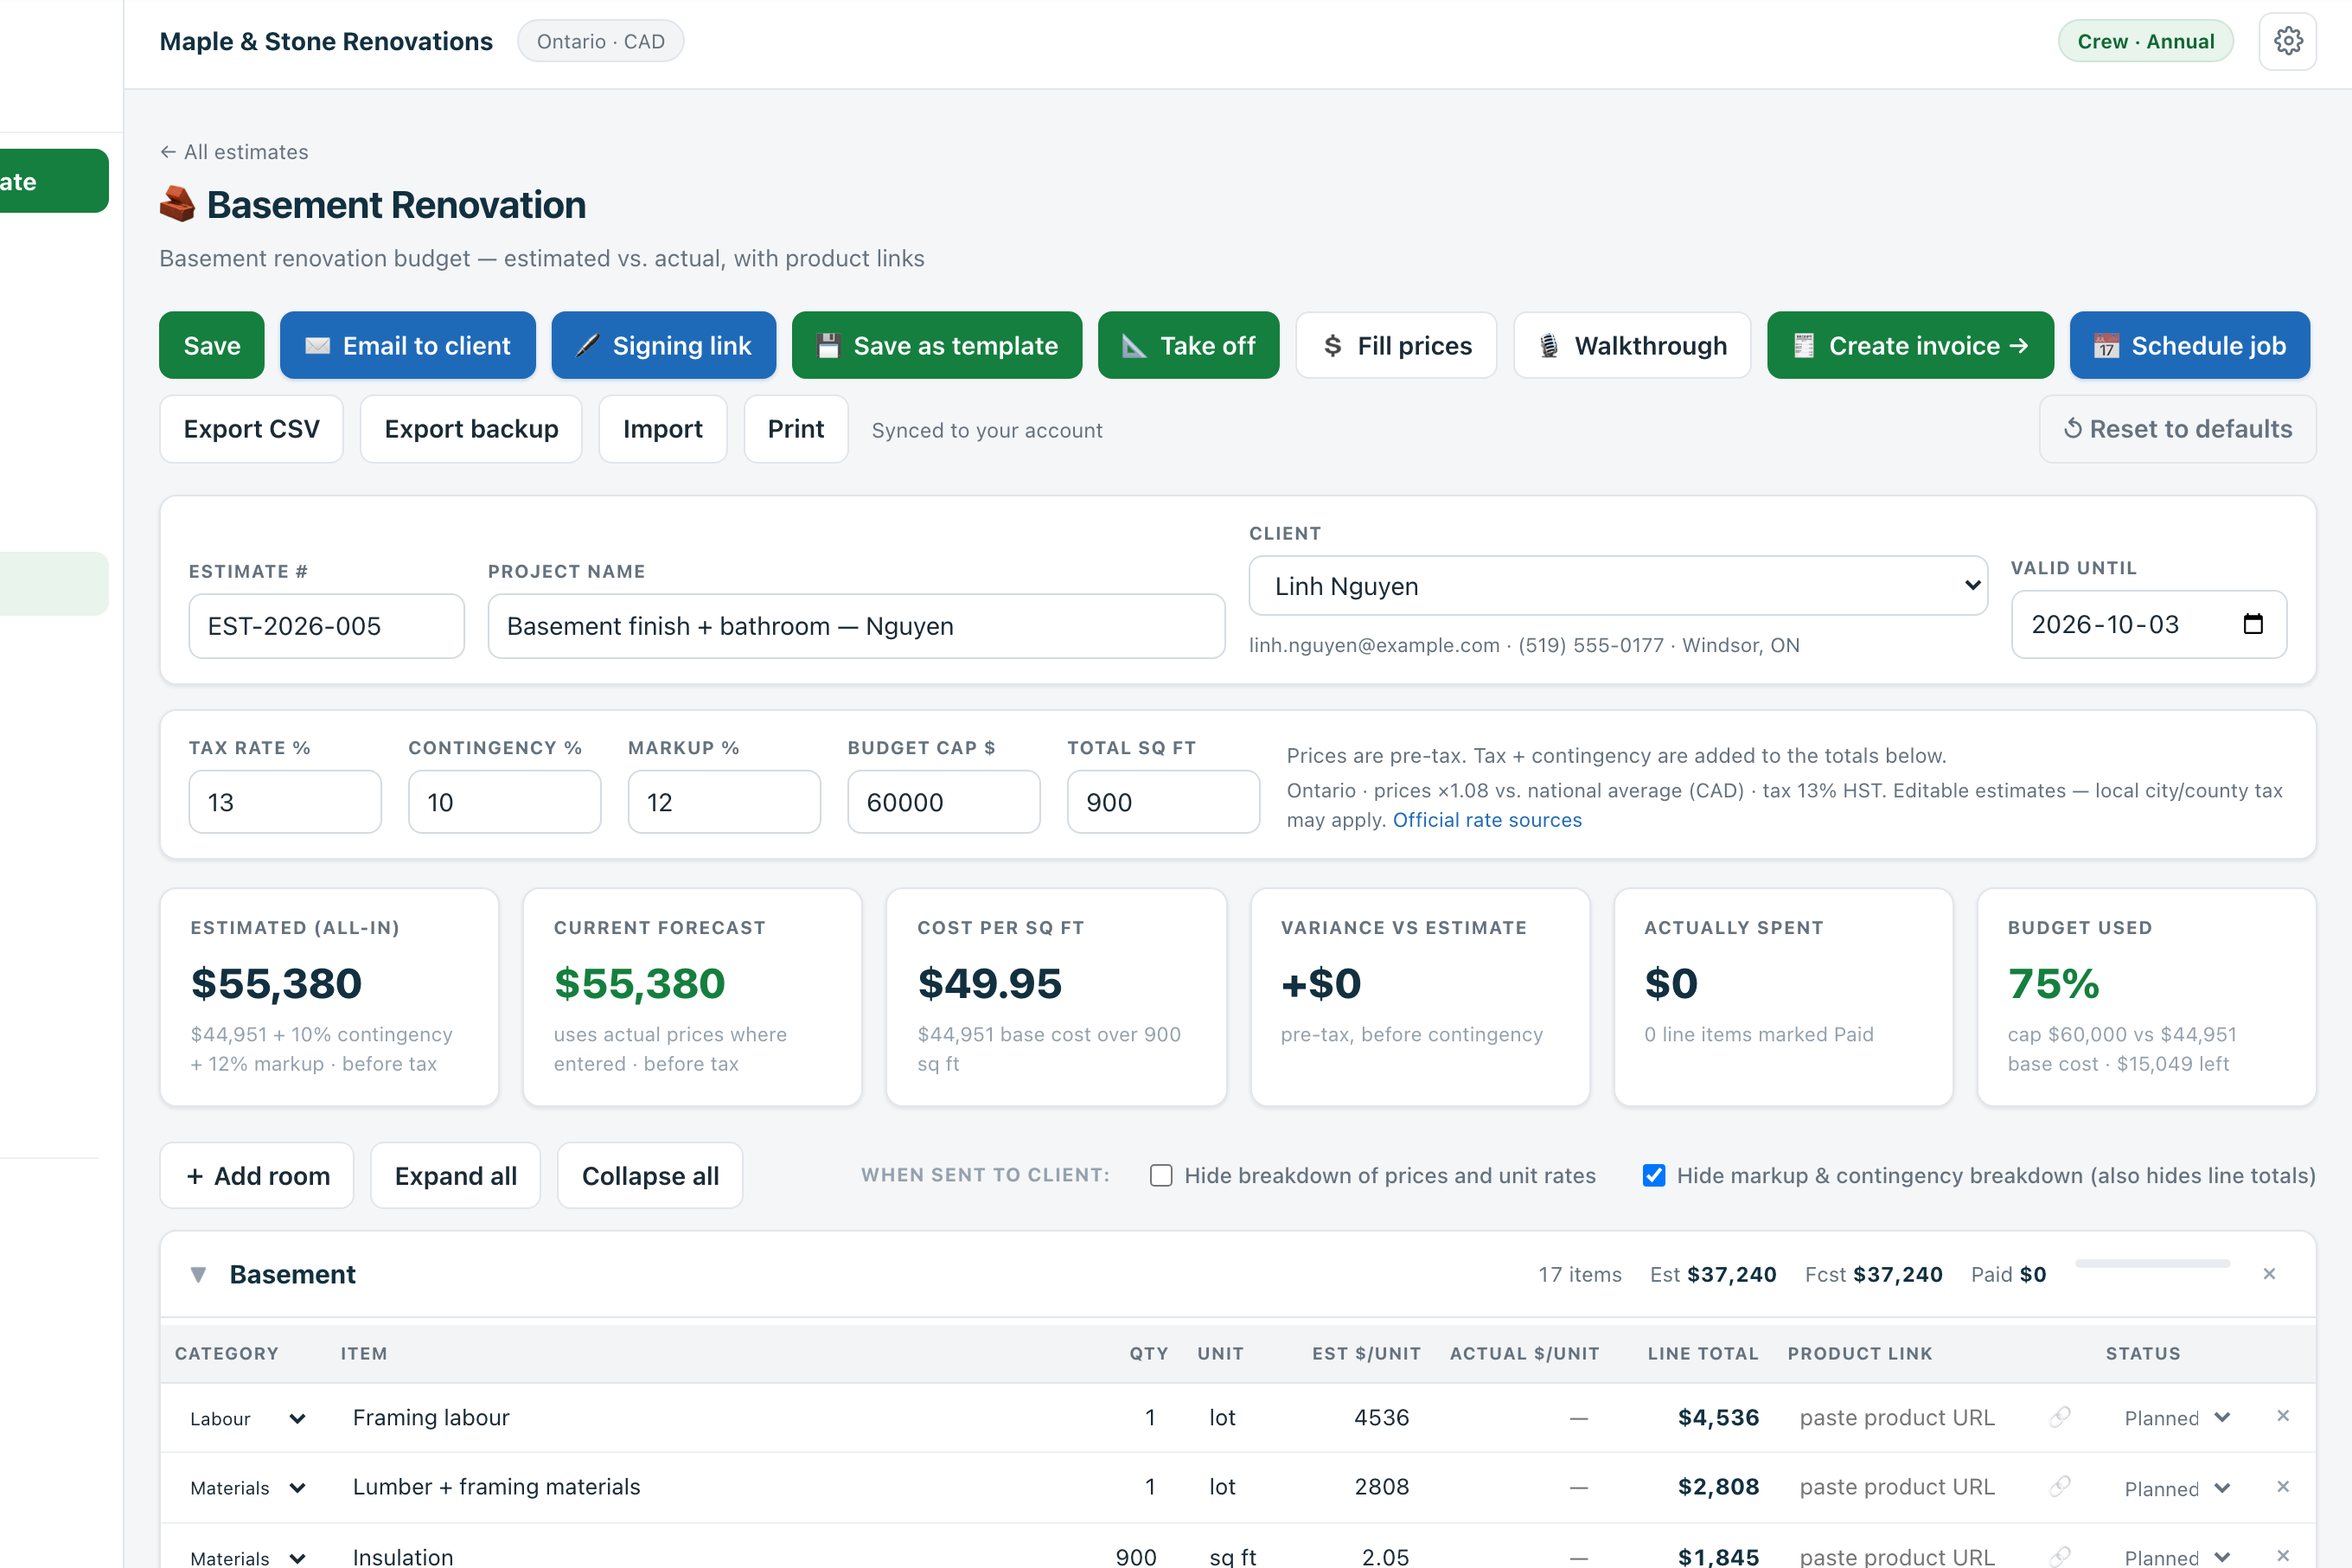This screenshot has height=1568, width=2352.
Task: Click paste product URL for Framing labour
Action: point(1897,1417)
